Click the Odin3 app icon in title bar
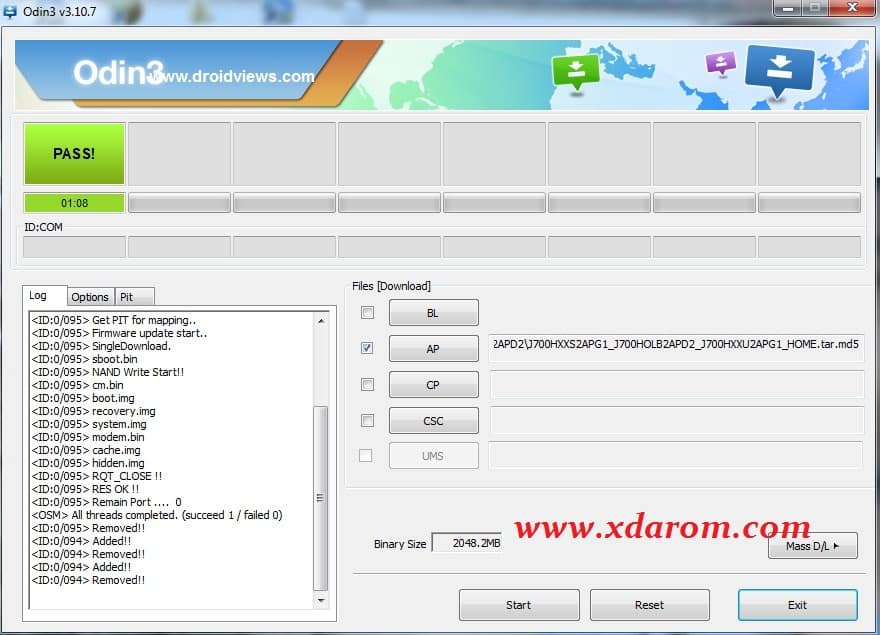880x635 pixels. click(x=11, y=11)
